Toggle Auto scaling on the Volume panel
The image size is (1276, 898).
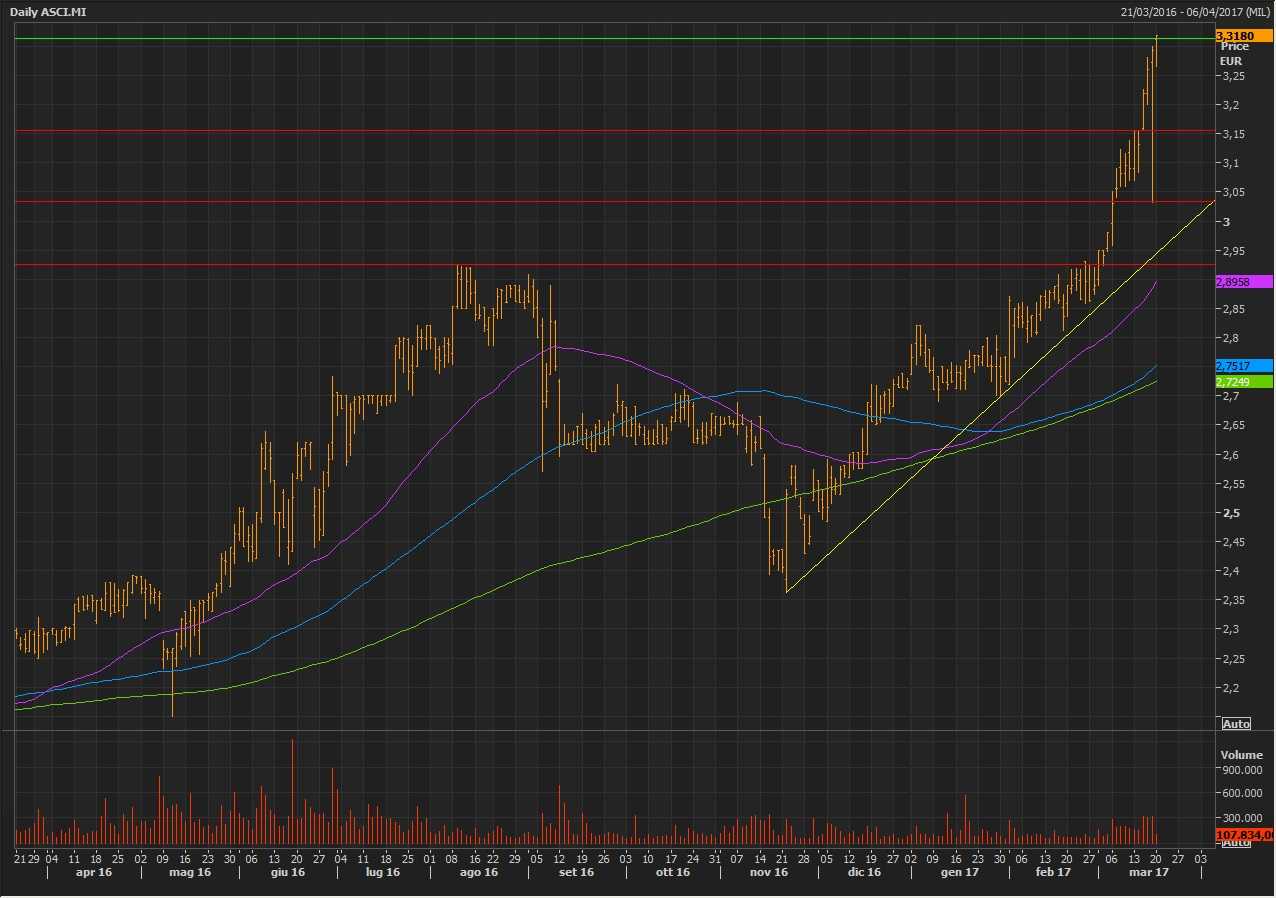[1236, 843]
